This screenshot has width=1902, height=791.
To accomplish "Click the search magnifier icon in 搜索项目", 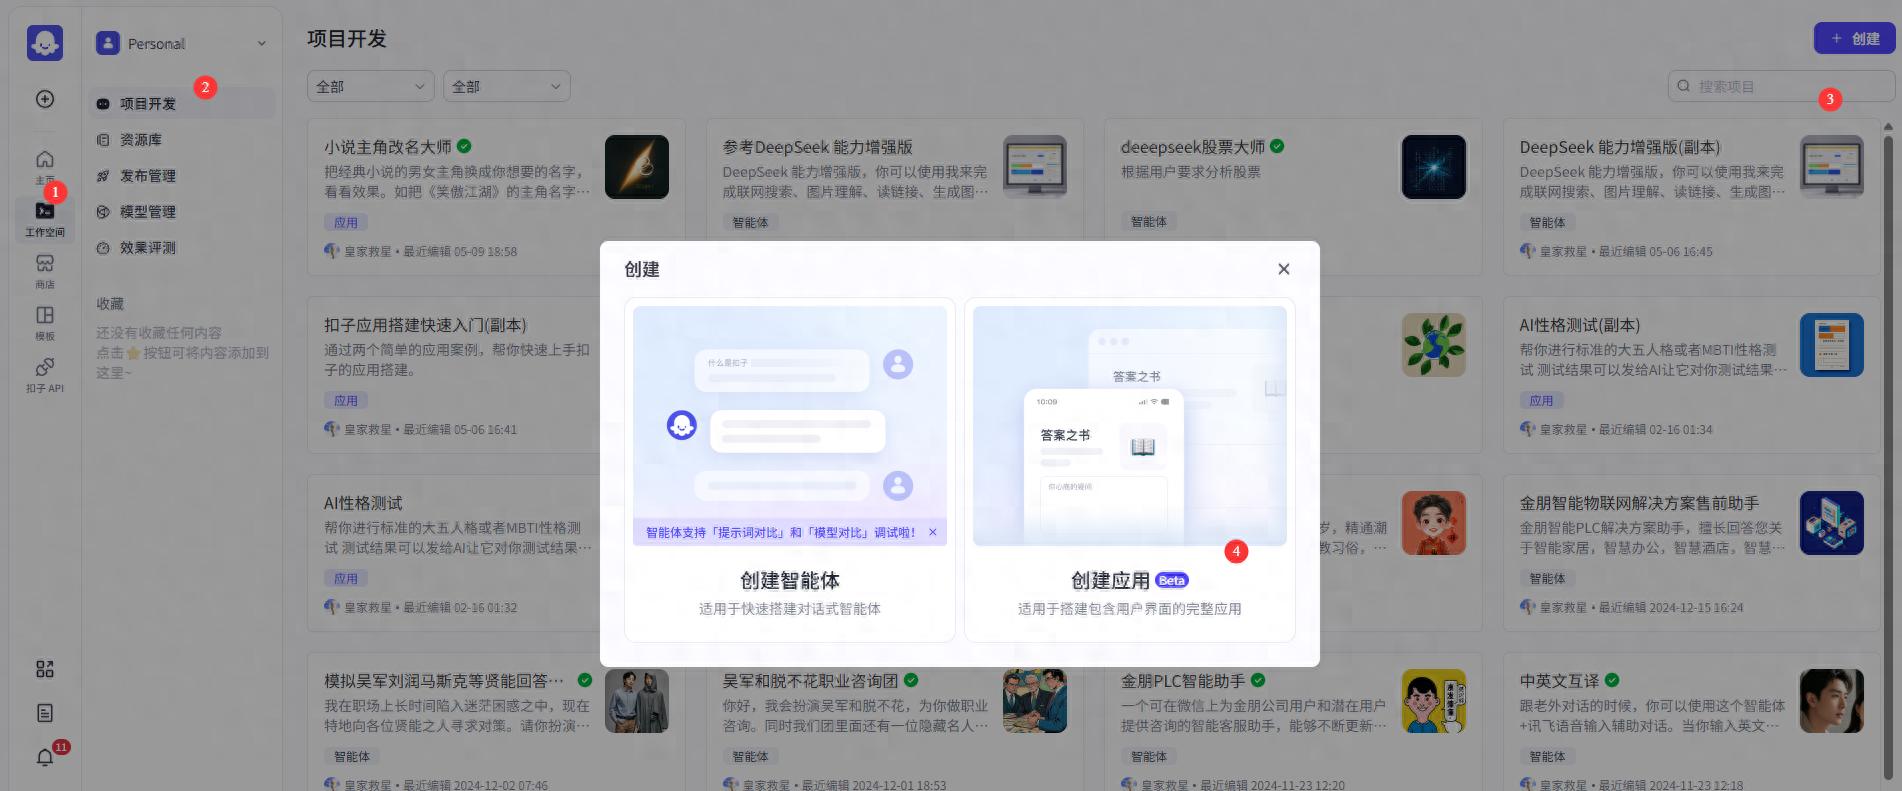I will (x=1684, y=86).
